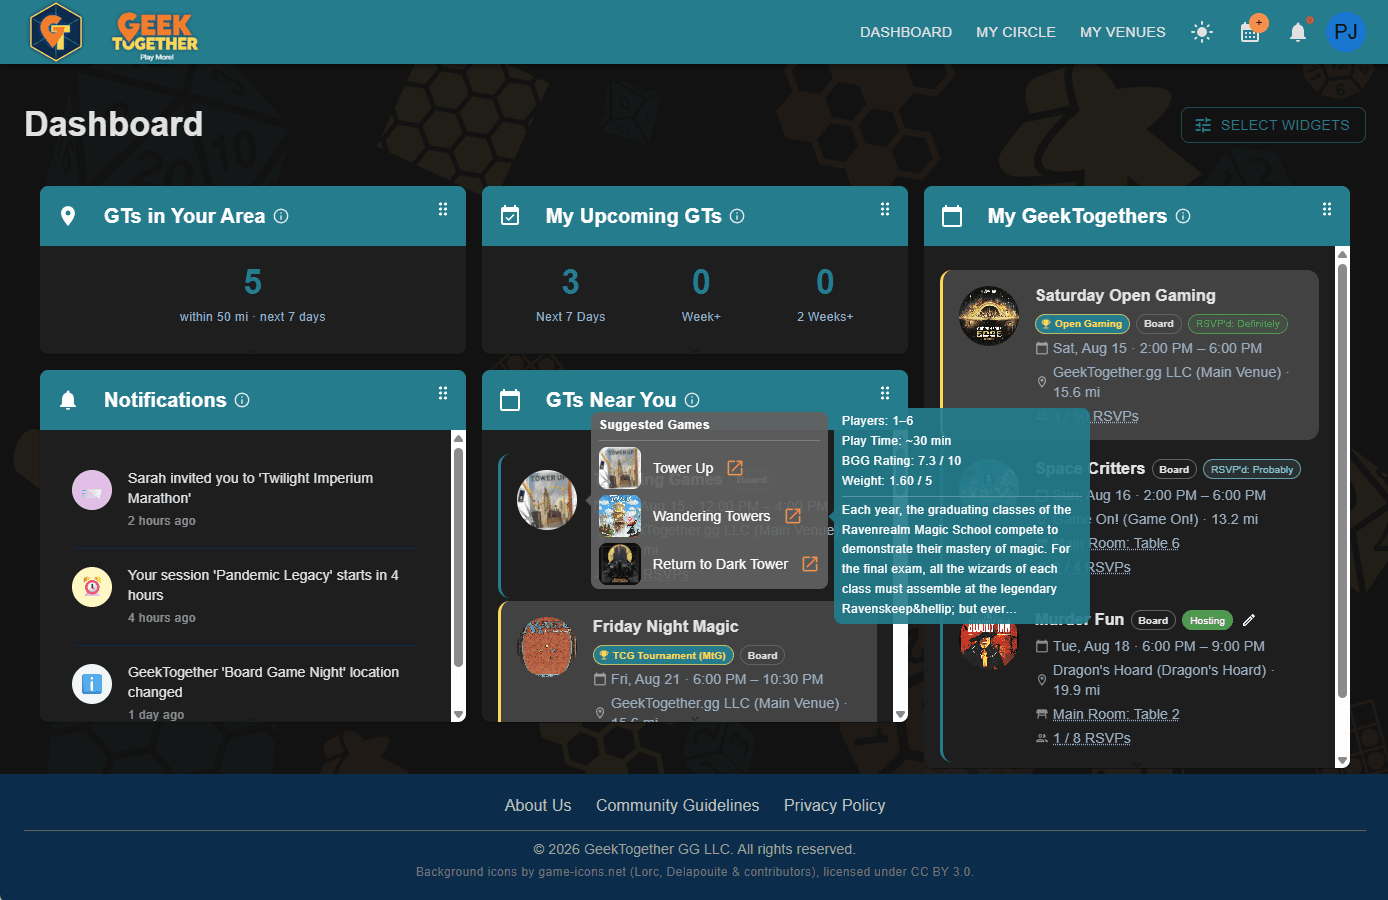Viewport: 1388px width, 900px height.
Task: Click Murder Fun event thumbnail
Action: [988, 643]
